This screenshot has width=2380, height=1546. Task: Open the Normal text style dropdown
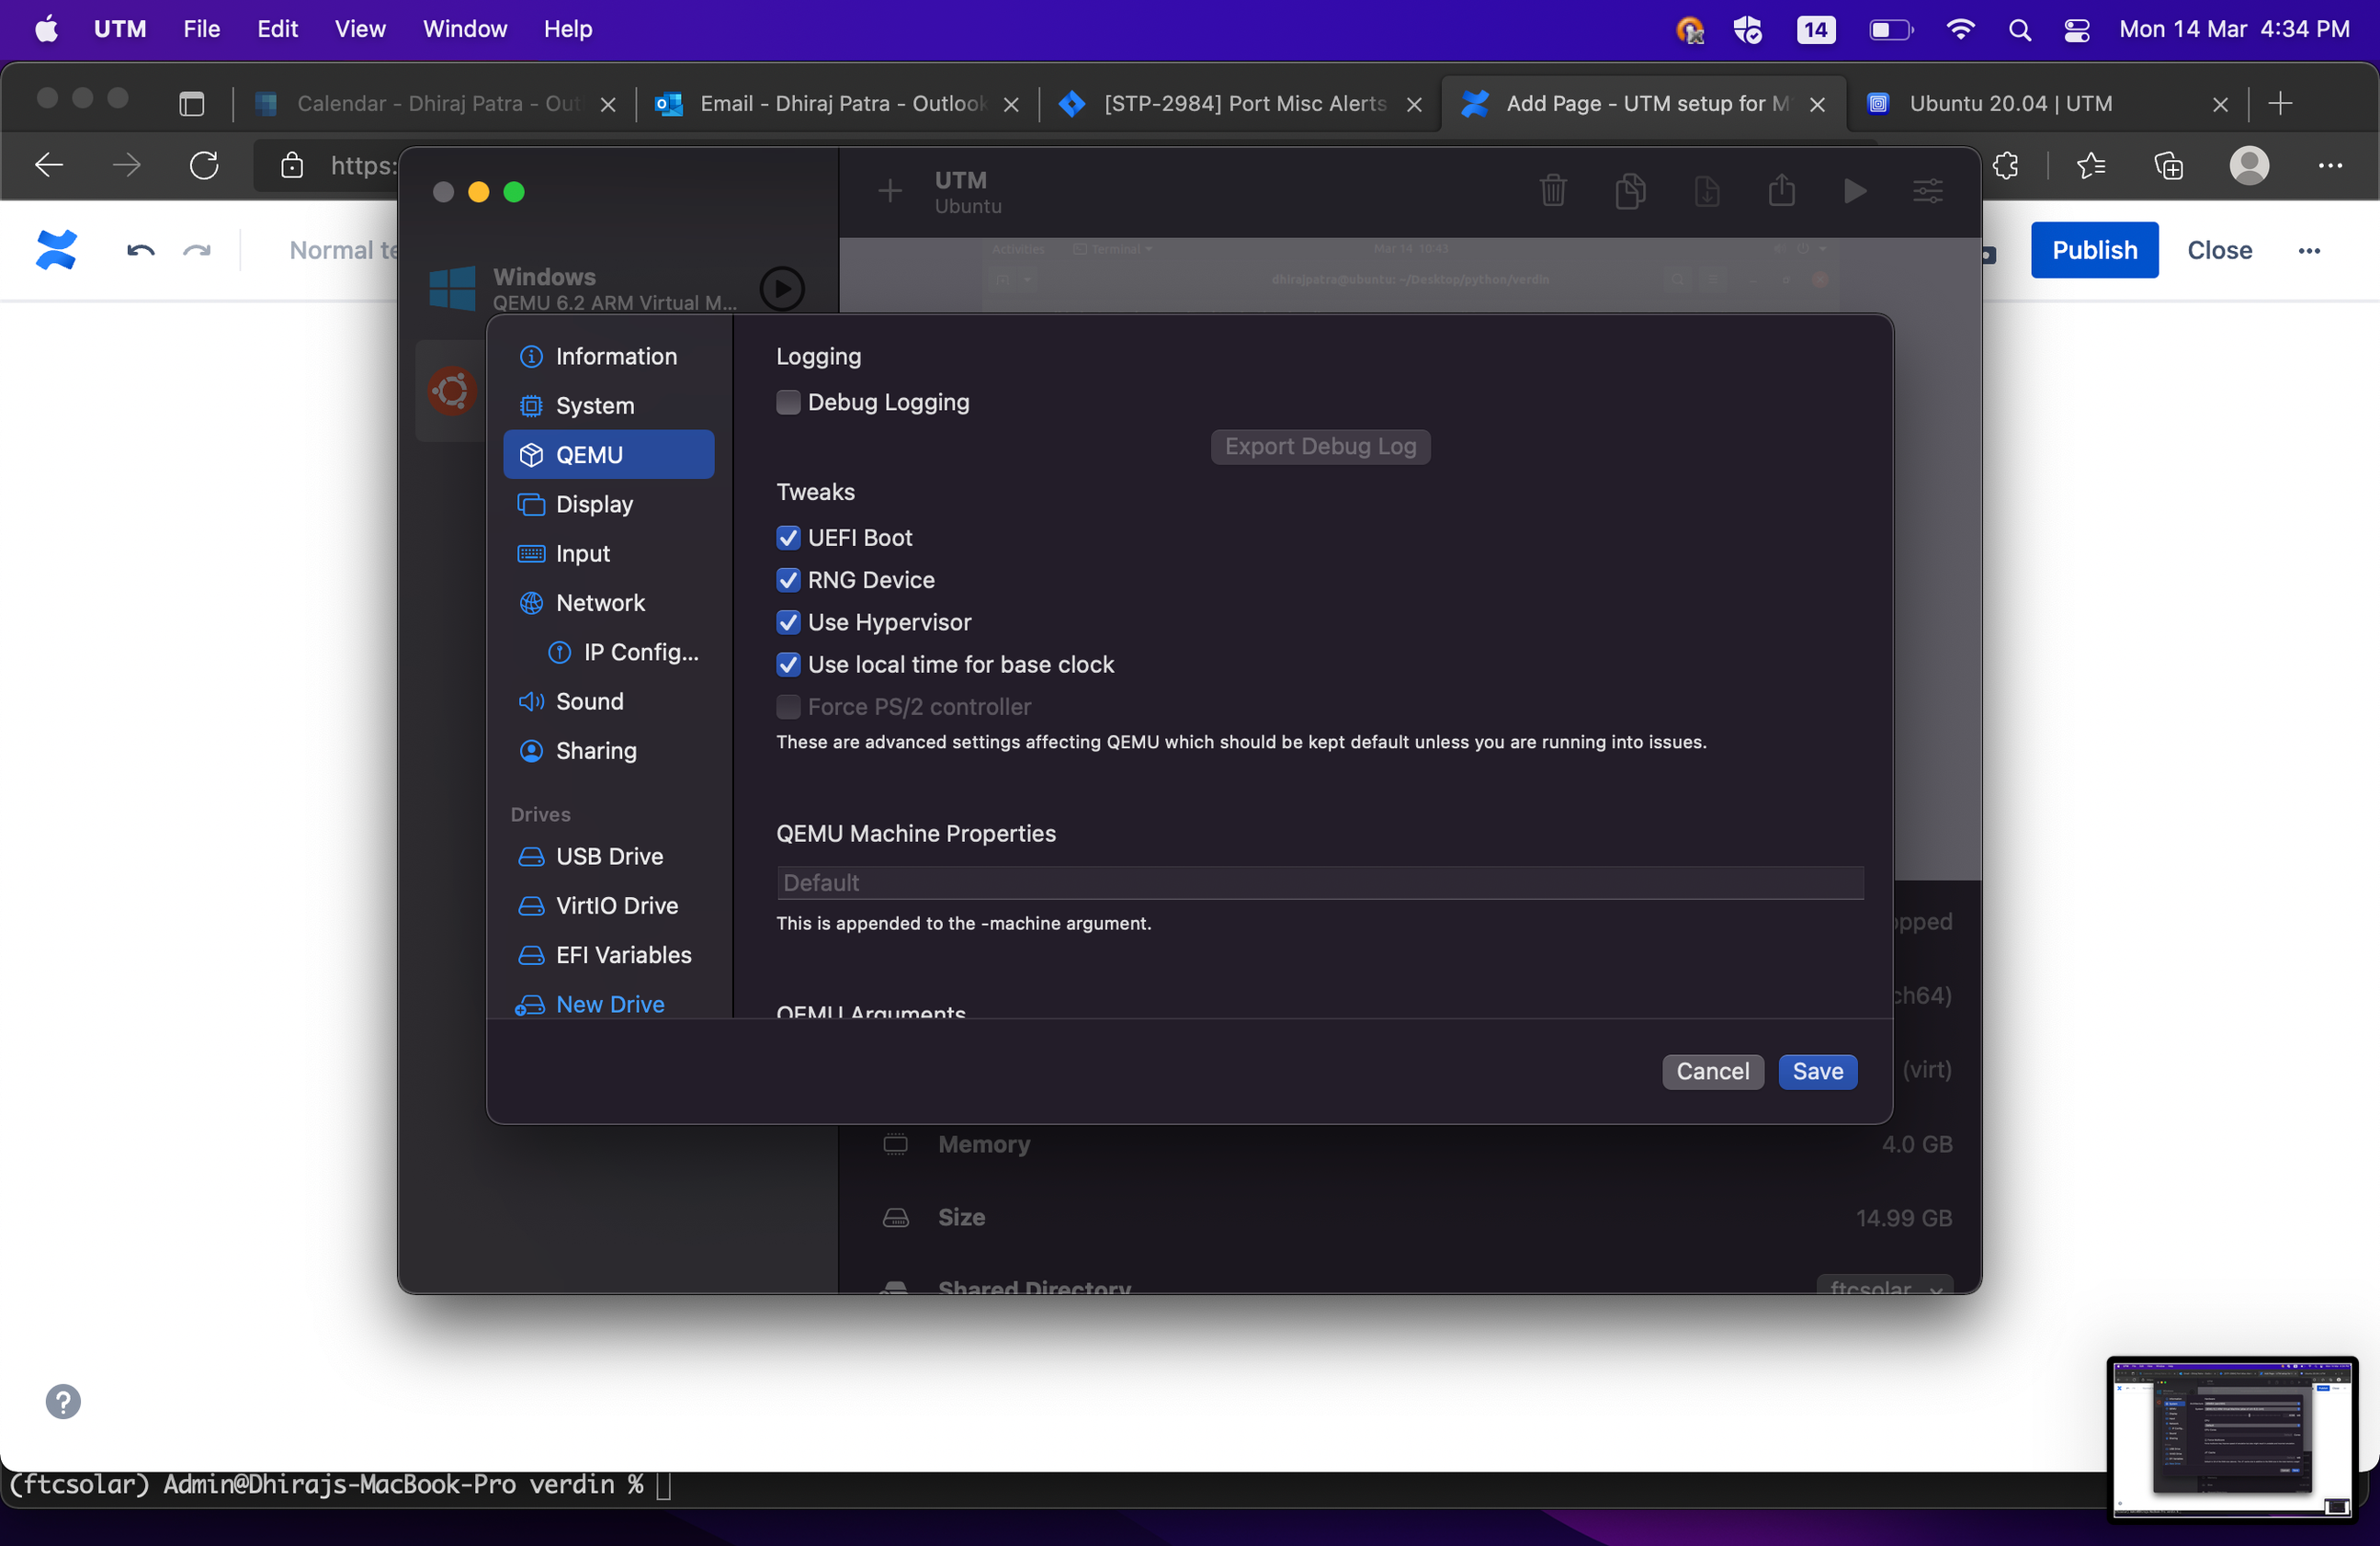tap(344, 250)
